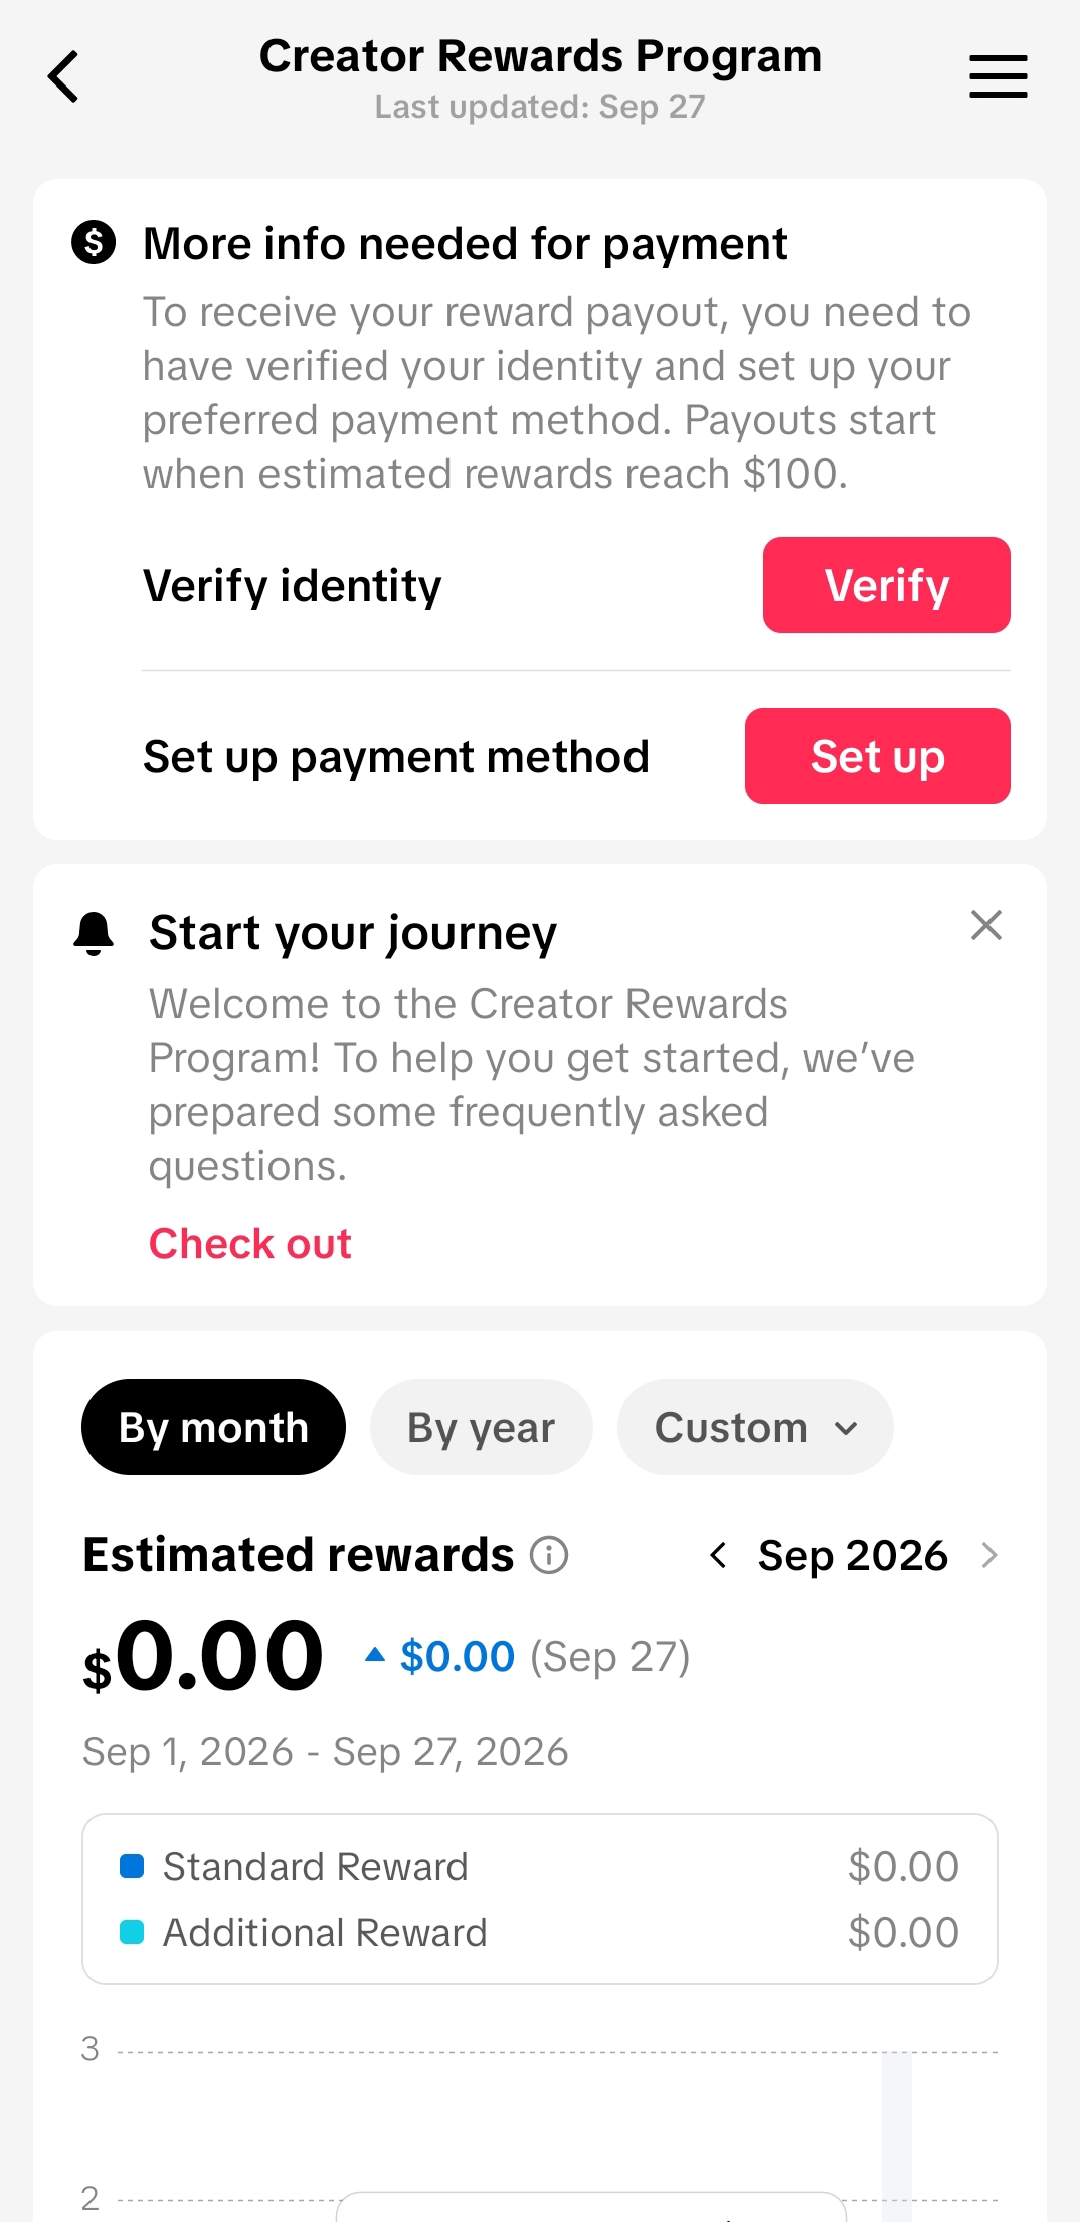This screenshot has height=2222, width=1080.
Task: Expand the Custom date dropdown
Action: 755,1427
